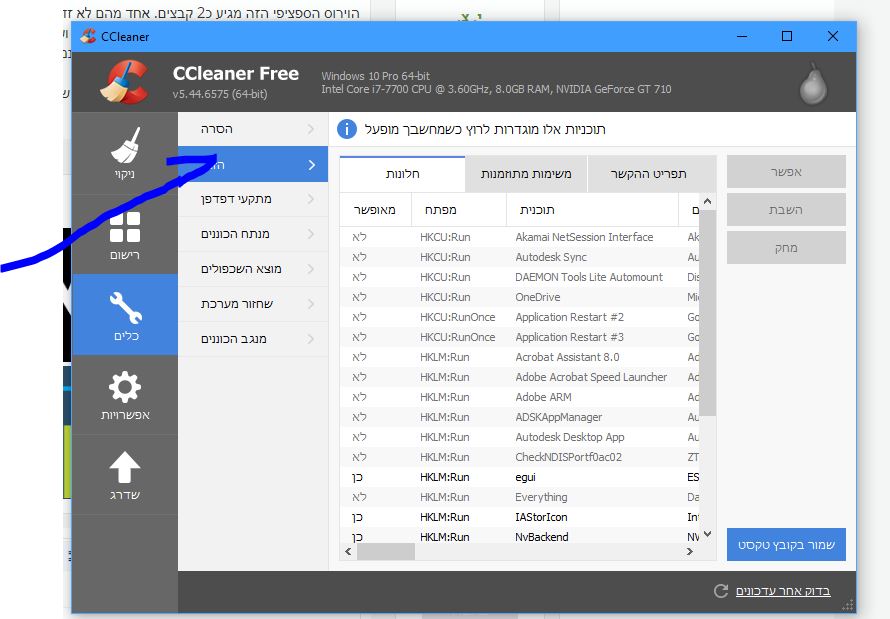Sort by the תוכנית column header

pyautogui.click(x=592, y=210)
